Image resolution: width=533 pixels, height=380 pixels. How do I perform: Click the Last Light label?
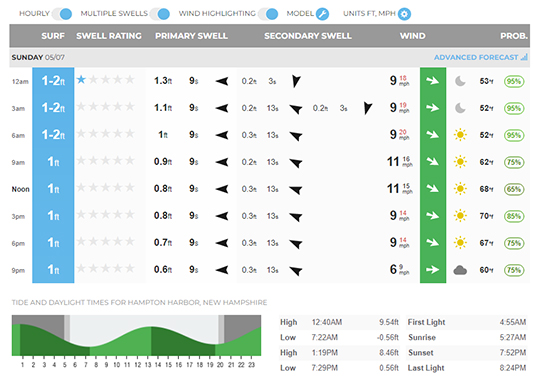click(x=426, y=368)
